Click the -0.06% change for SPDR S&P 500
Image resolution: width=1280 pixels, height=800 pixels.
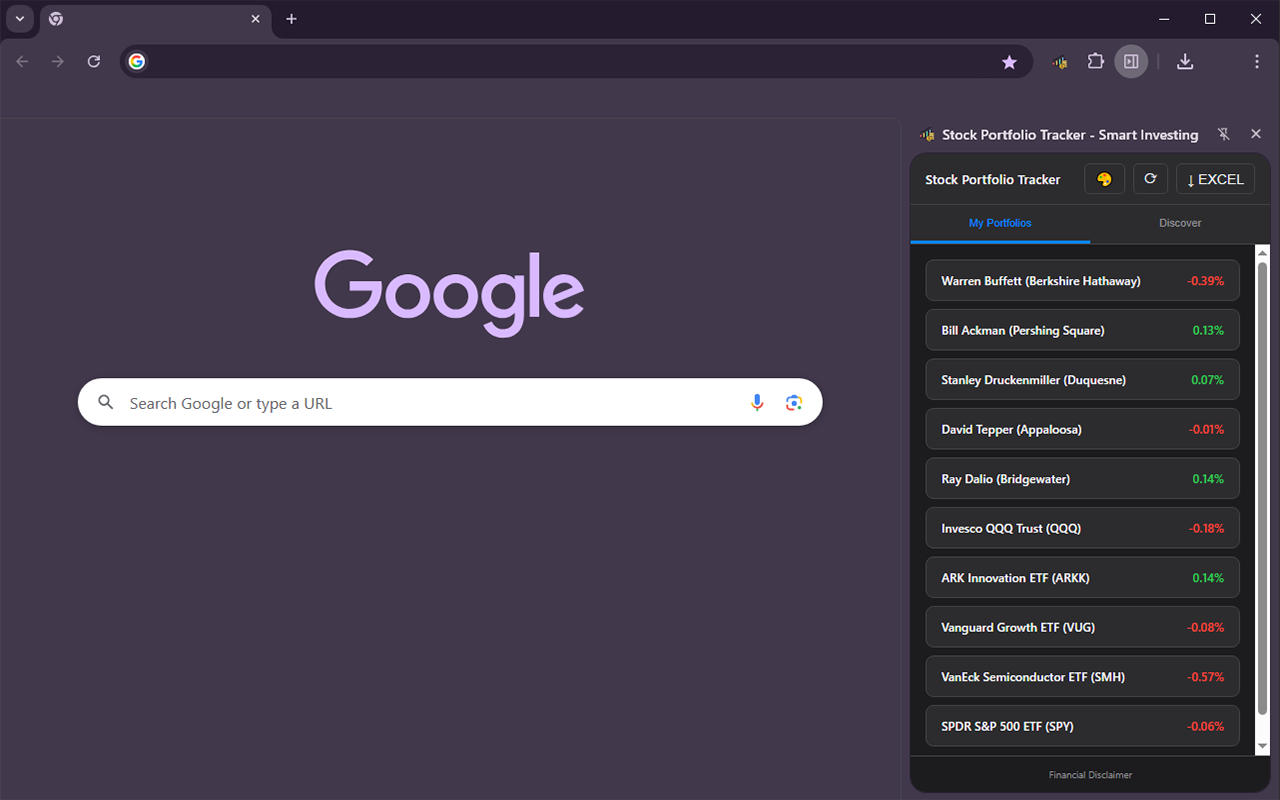pyautogui.click(x=1206, y=726)
